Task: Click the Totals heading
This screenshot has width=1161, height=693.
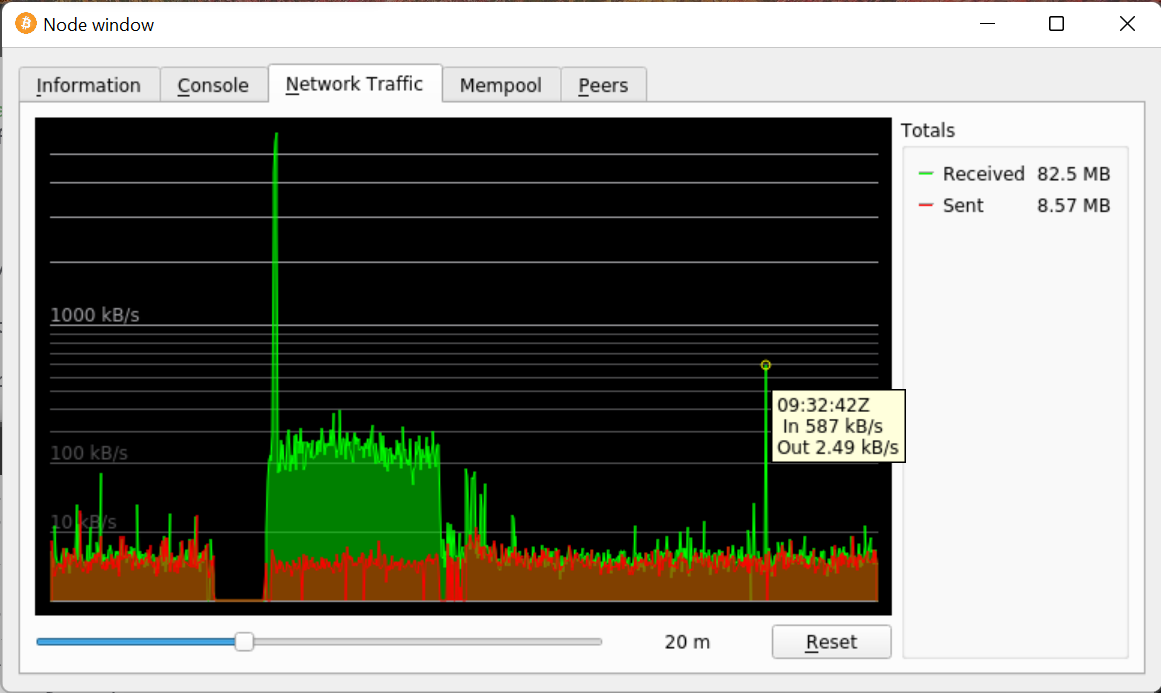Action: point(928,130)
